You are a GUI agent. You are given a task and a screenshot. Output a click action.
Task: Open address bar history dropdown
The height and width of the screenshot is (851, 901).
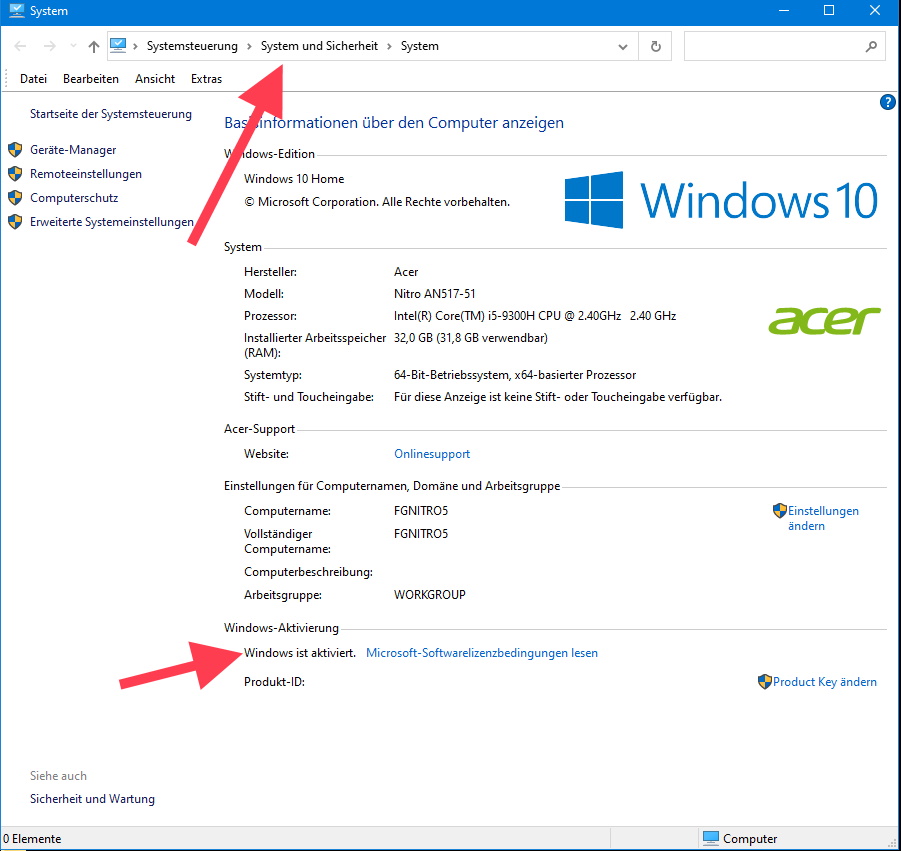(622, 47)
